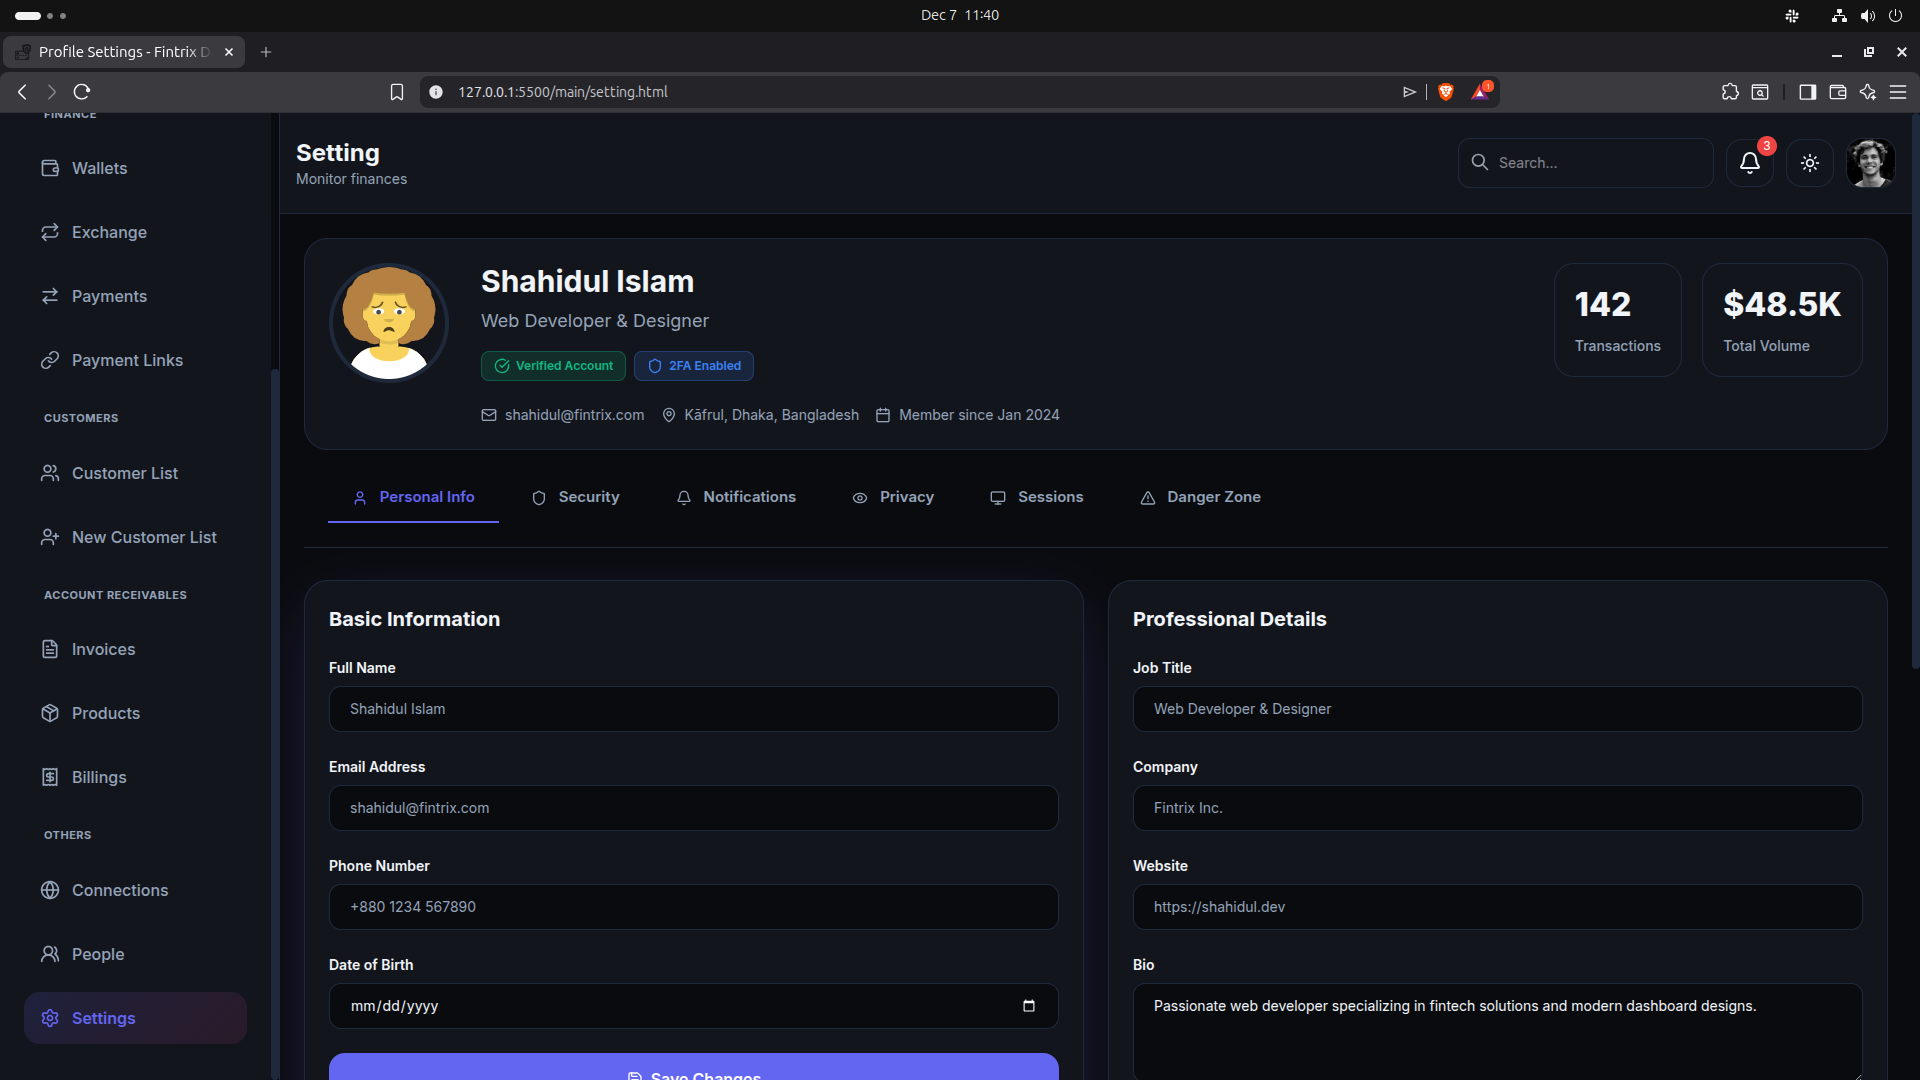The height and width of the screenshot is (1080, 1920).
Task: Click the Full Name input field
Action: point(693,709)
